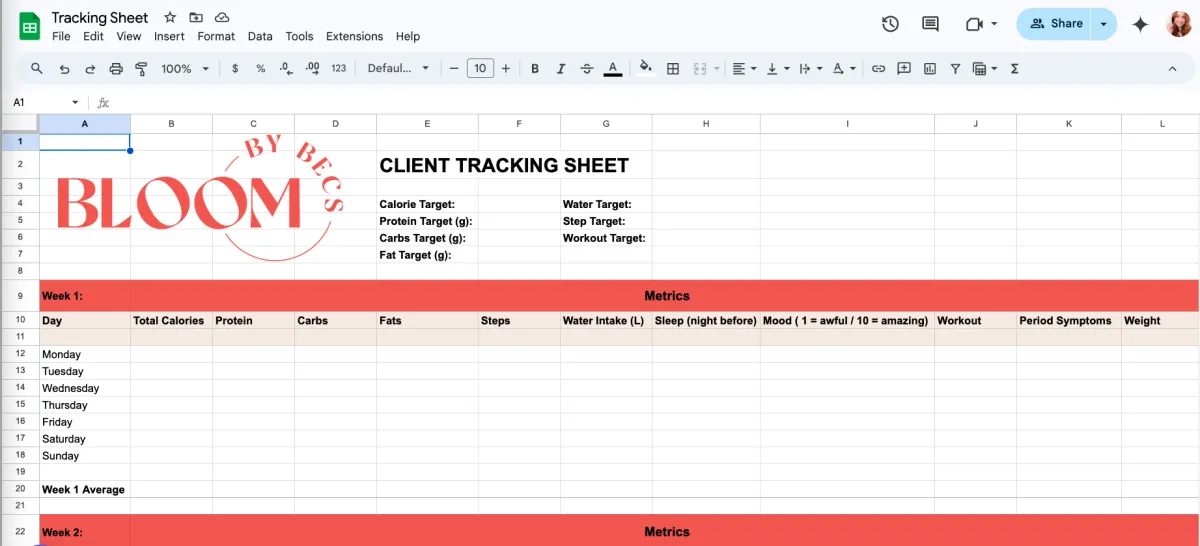The height and width of the screenshot is (546, 1200).
Task: Check the cloud save status icon
Action: click(222, 18)
